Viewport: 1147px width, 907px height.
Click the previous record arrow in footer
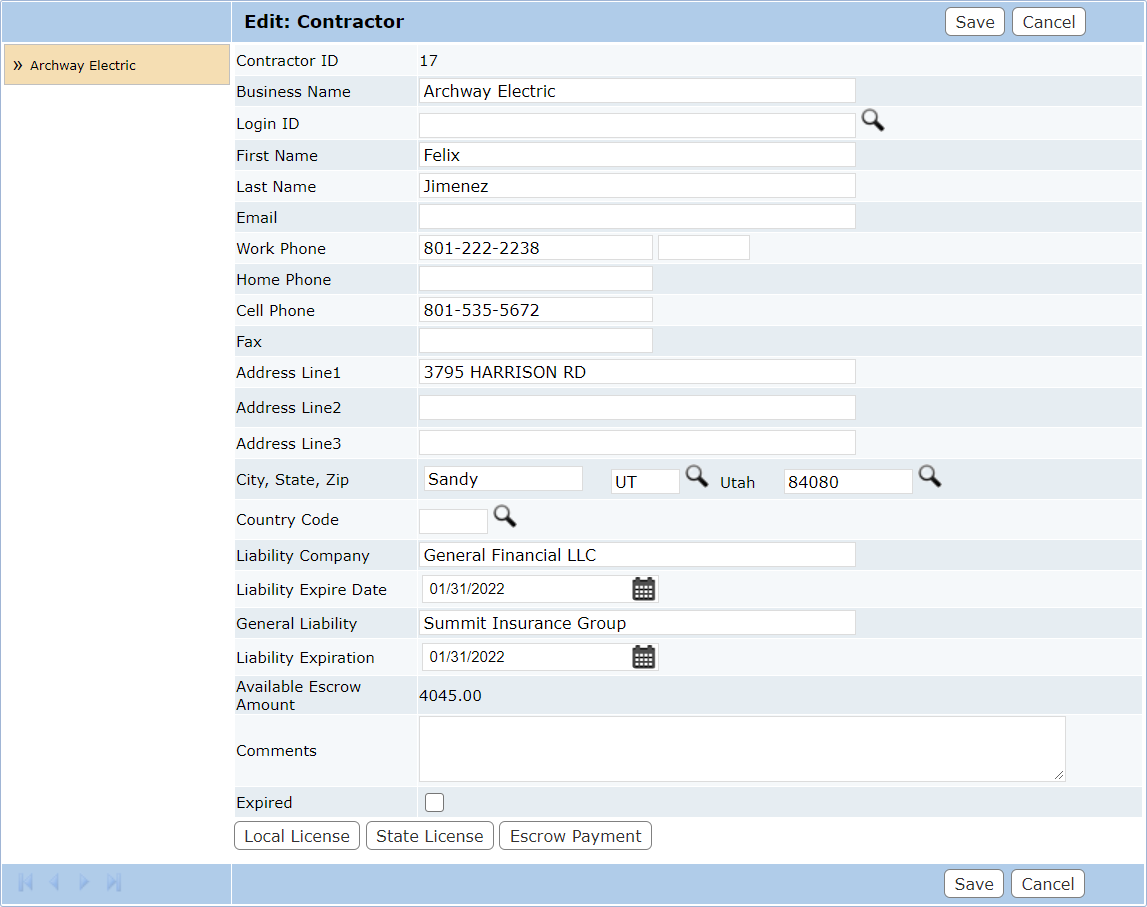click(x=55, y=882)
